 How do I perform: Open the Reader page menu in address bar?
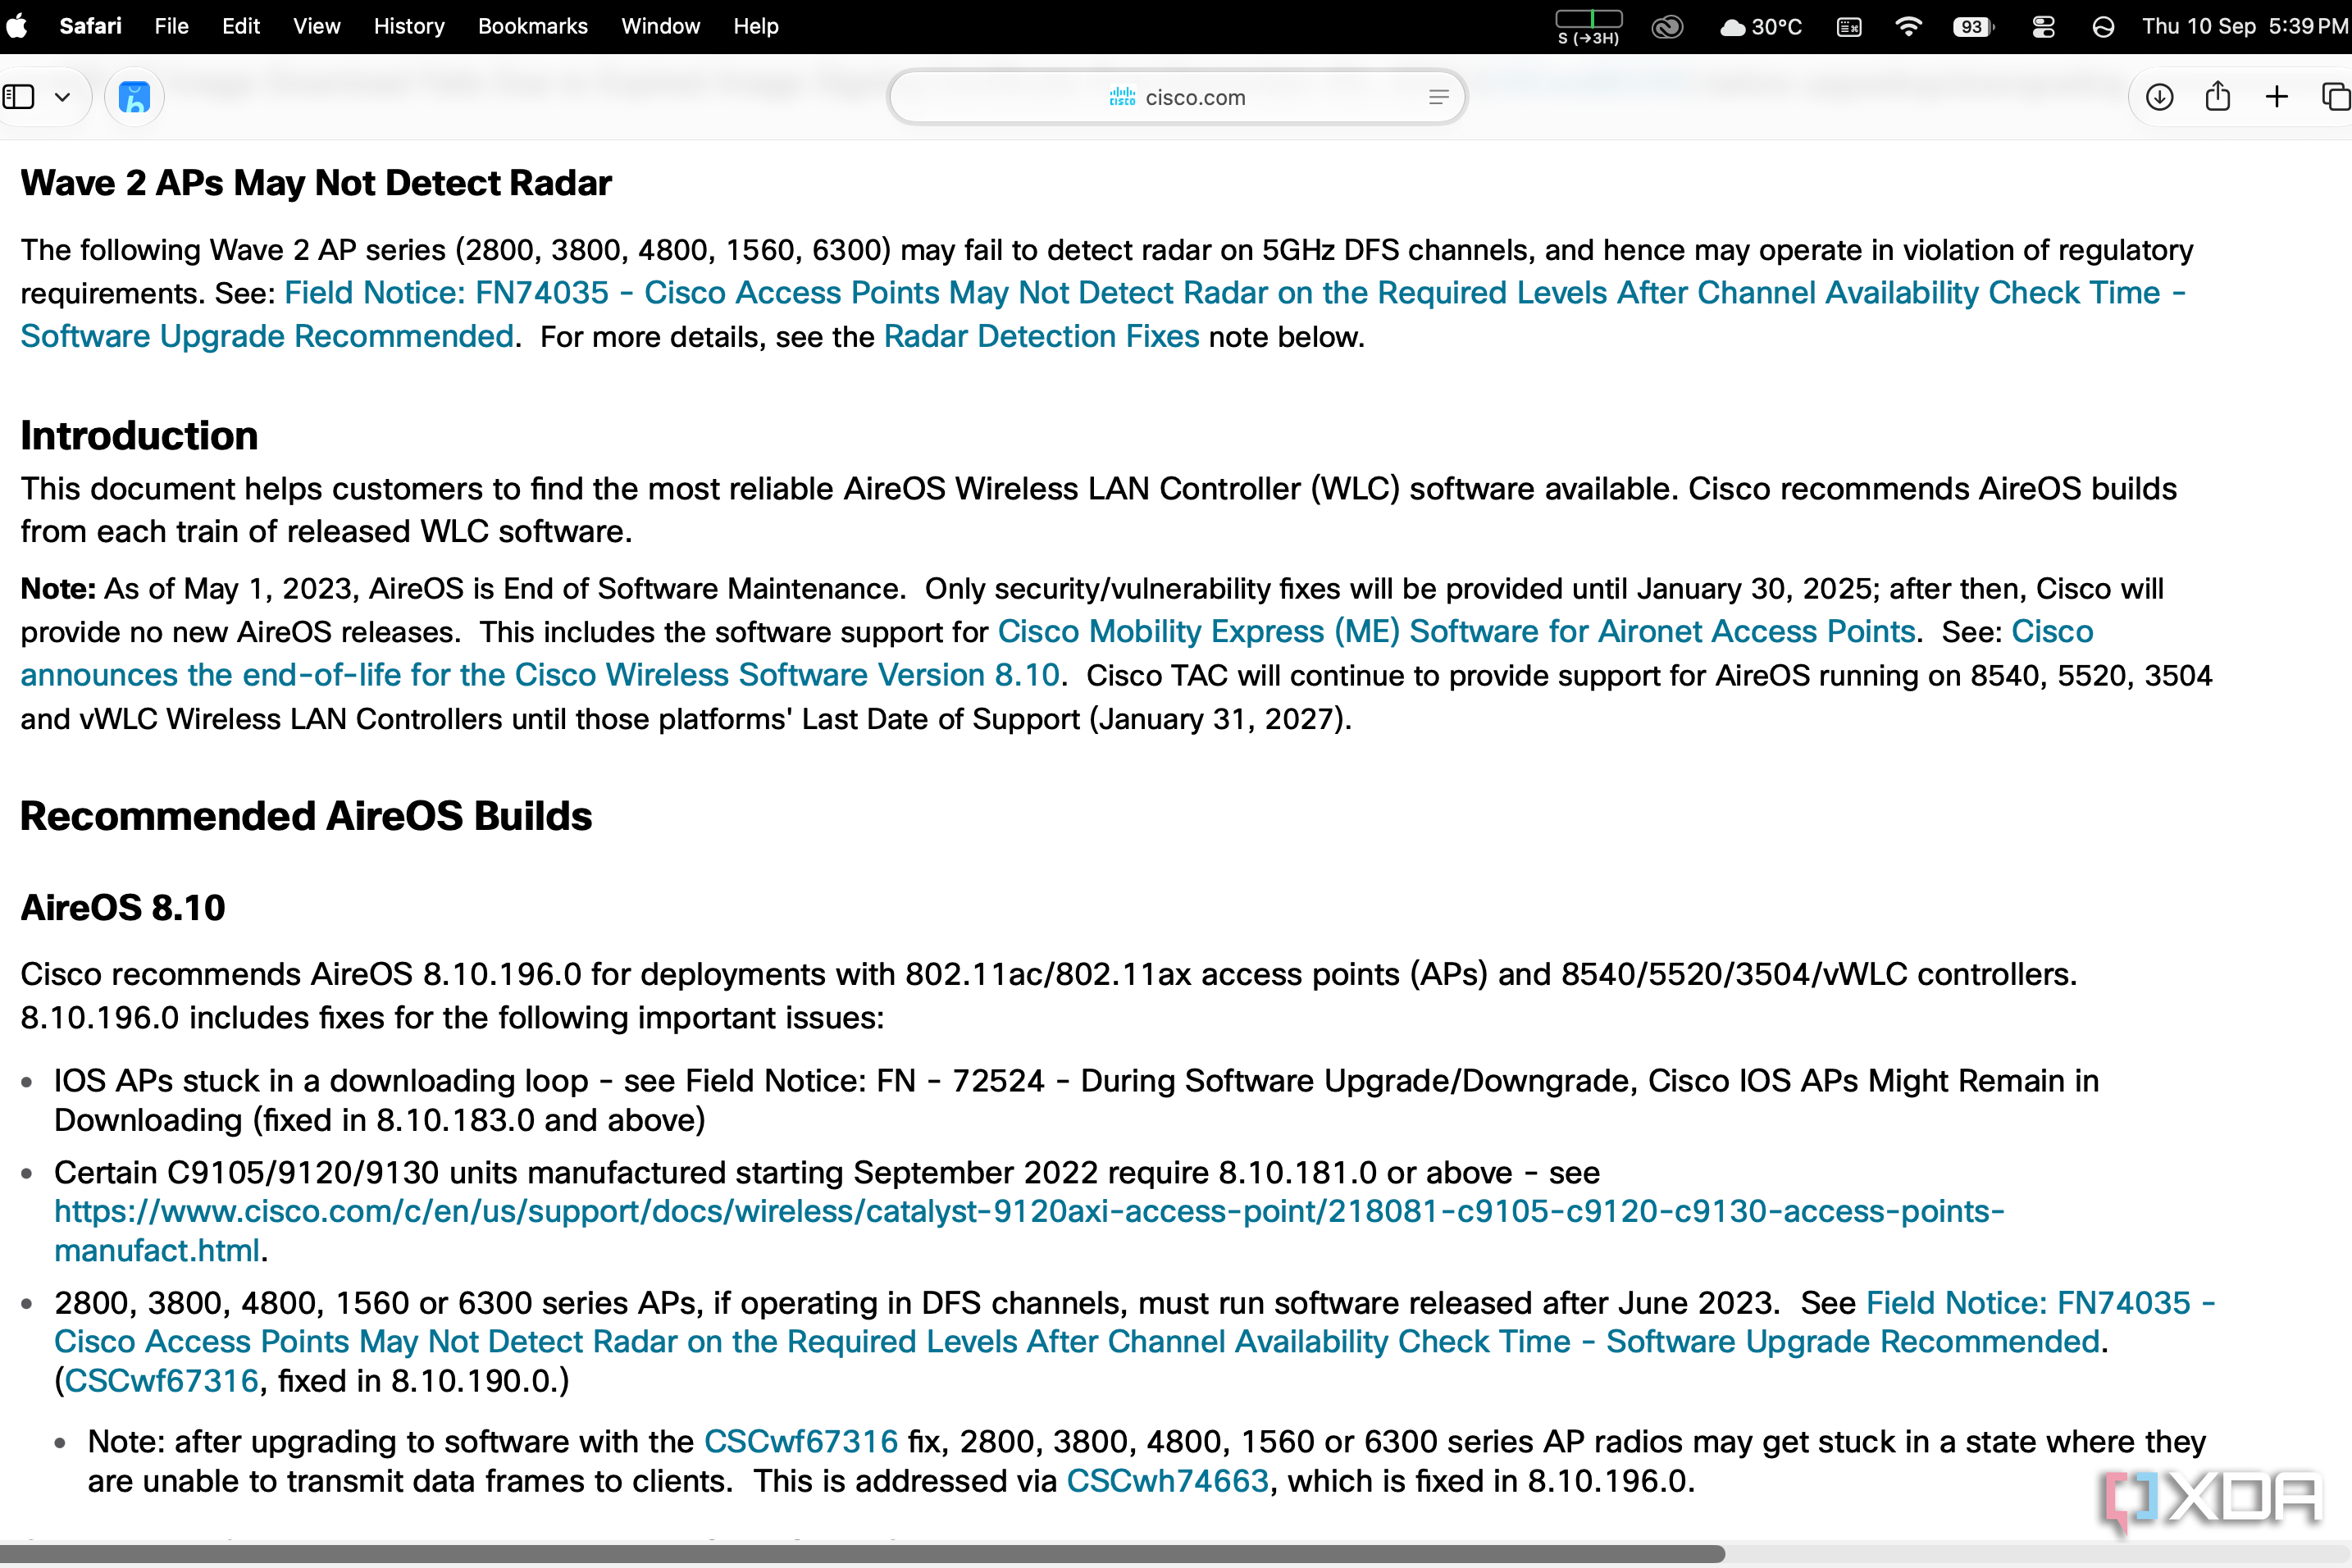(x=1438, y=97)
